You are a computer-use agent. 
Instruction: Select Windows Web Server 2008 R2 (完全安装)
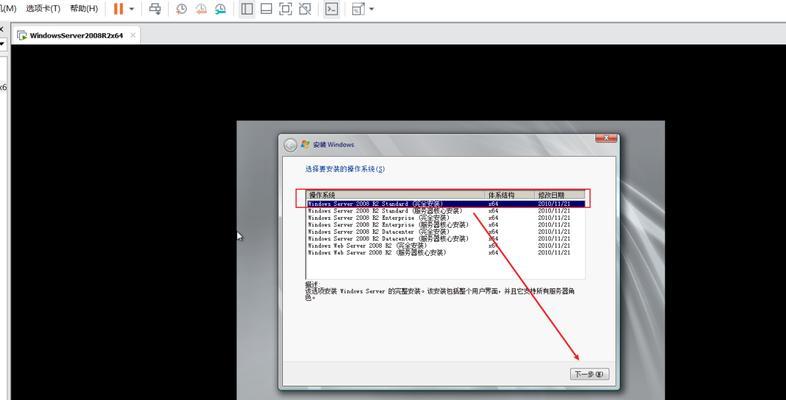pyautogui.click(x=446, y=246)
